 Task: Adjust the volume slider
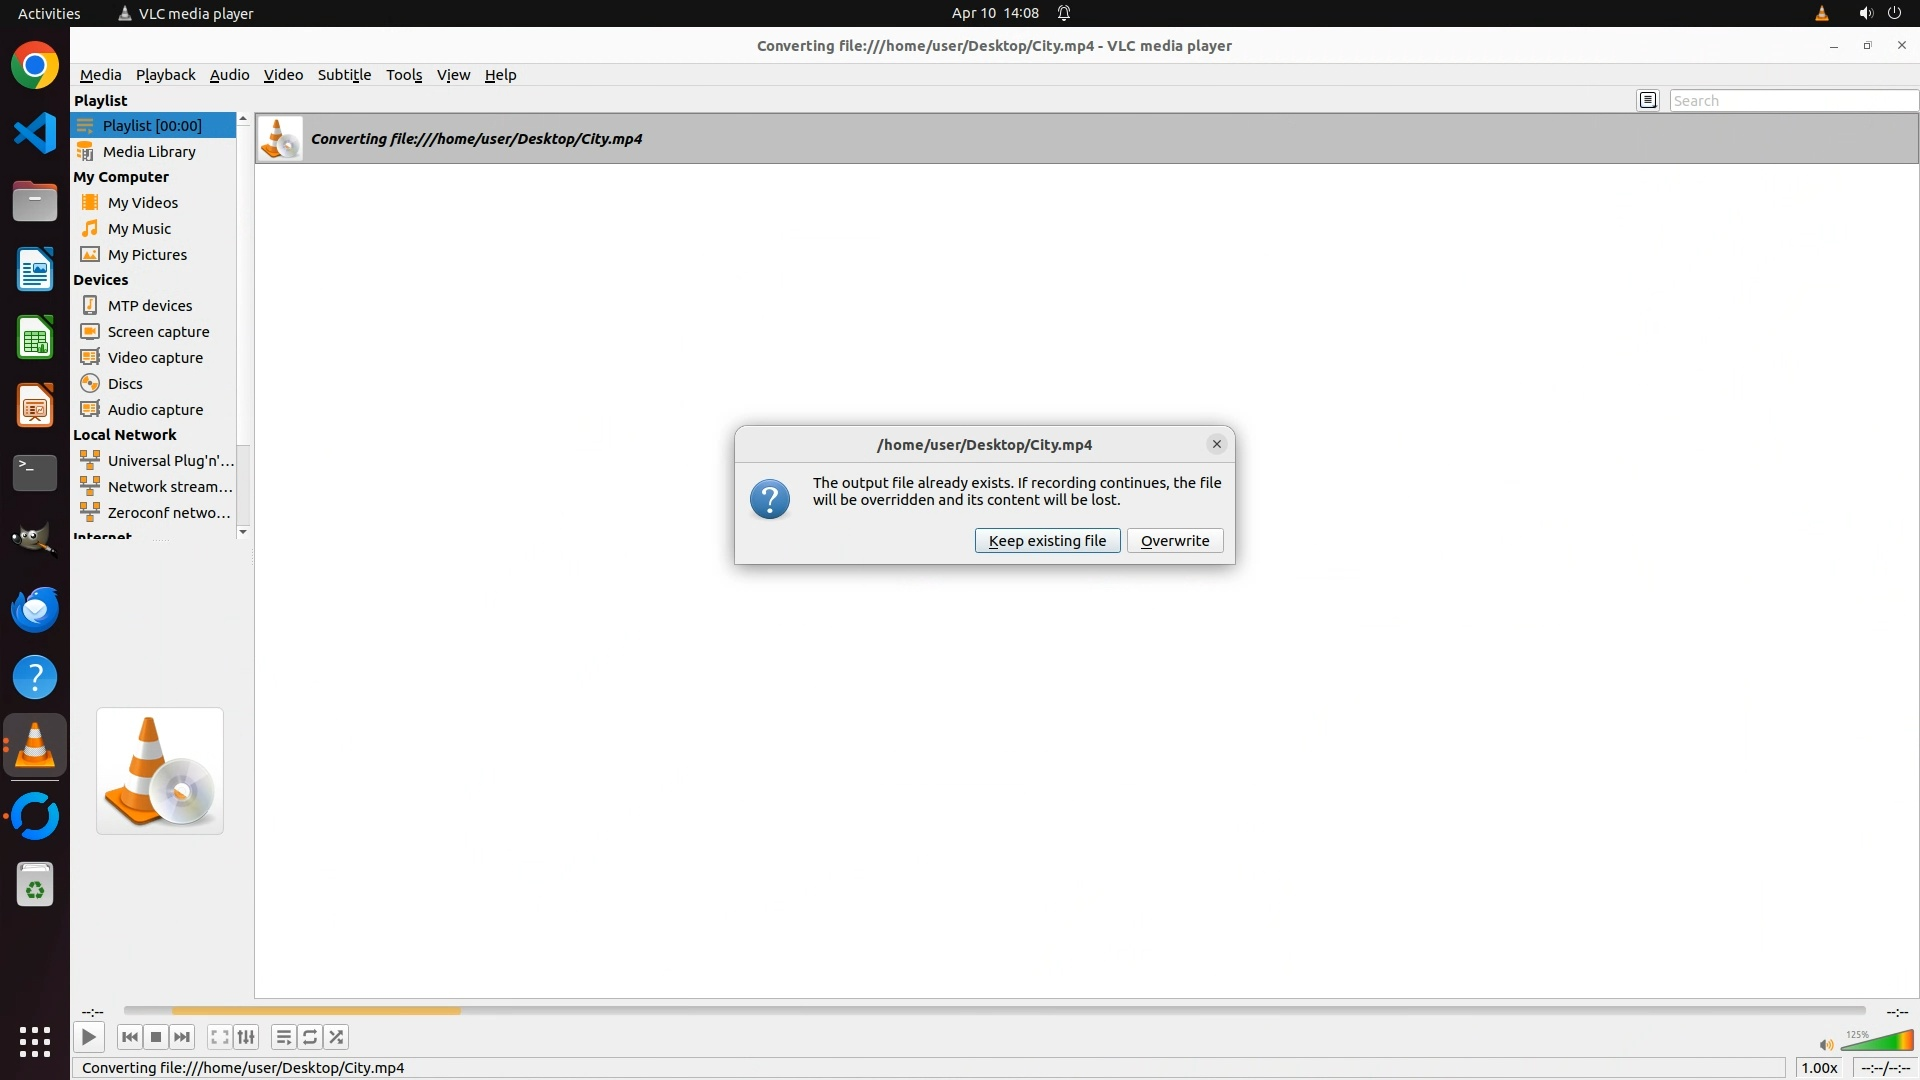click(1878, 1042)
